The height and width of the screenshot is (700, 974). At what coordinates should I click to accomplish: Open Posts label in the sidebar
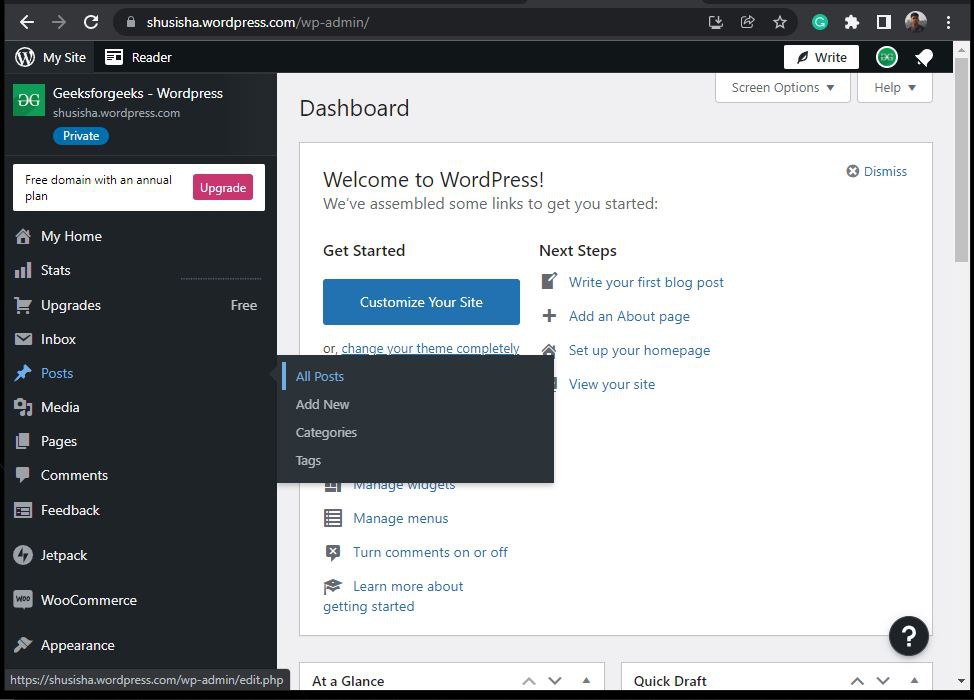pyautogui.click(x=57, y=373)
